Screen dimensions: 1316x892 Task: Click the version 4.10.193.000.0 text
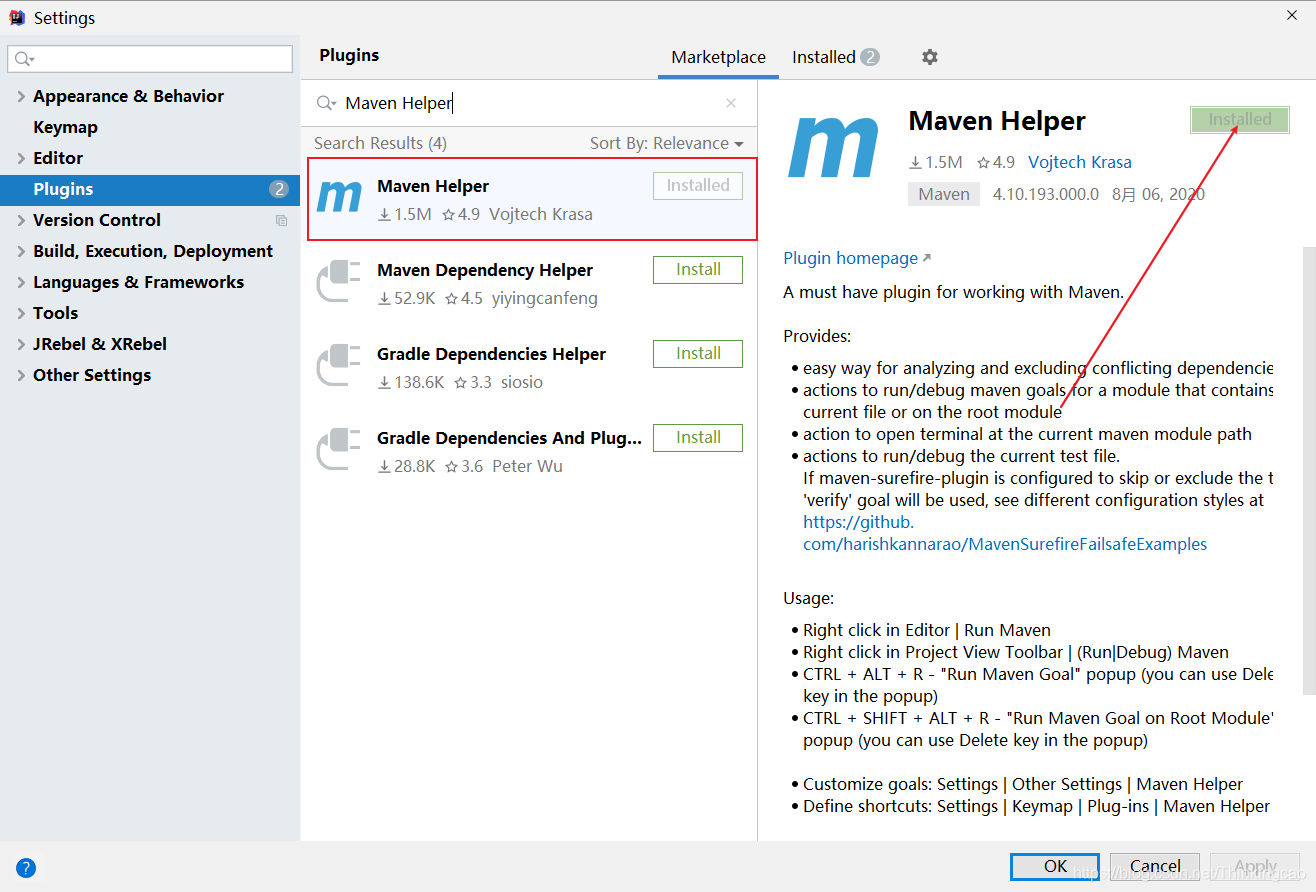pyautogui.click(x=1045, y=194)
